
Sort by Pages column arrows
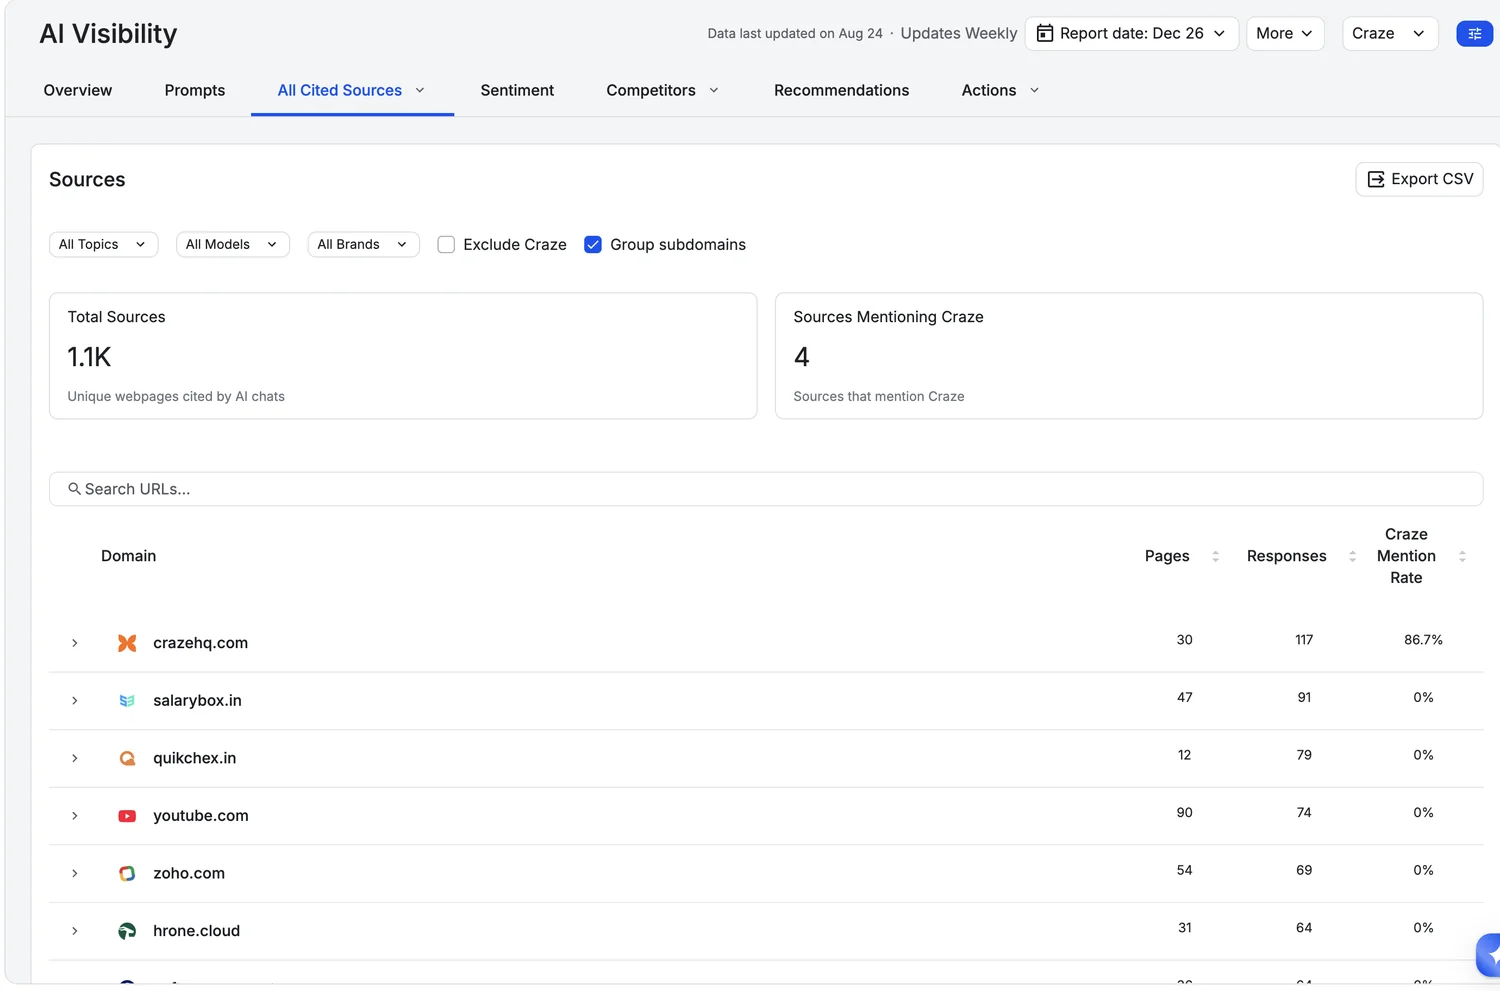tap(1215, 556)
